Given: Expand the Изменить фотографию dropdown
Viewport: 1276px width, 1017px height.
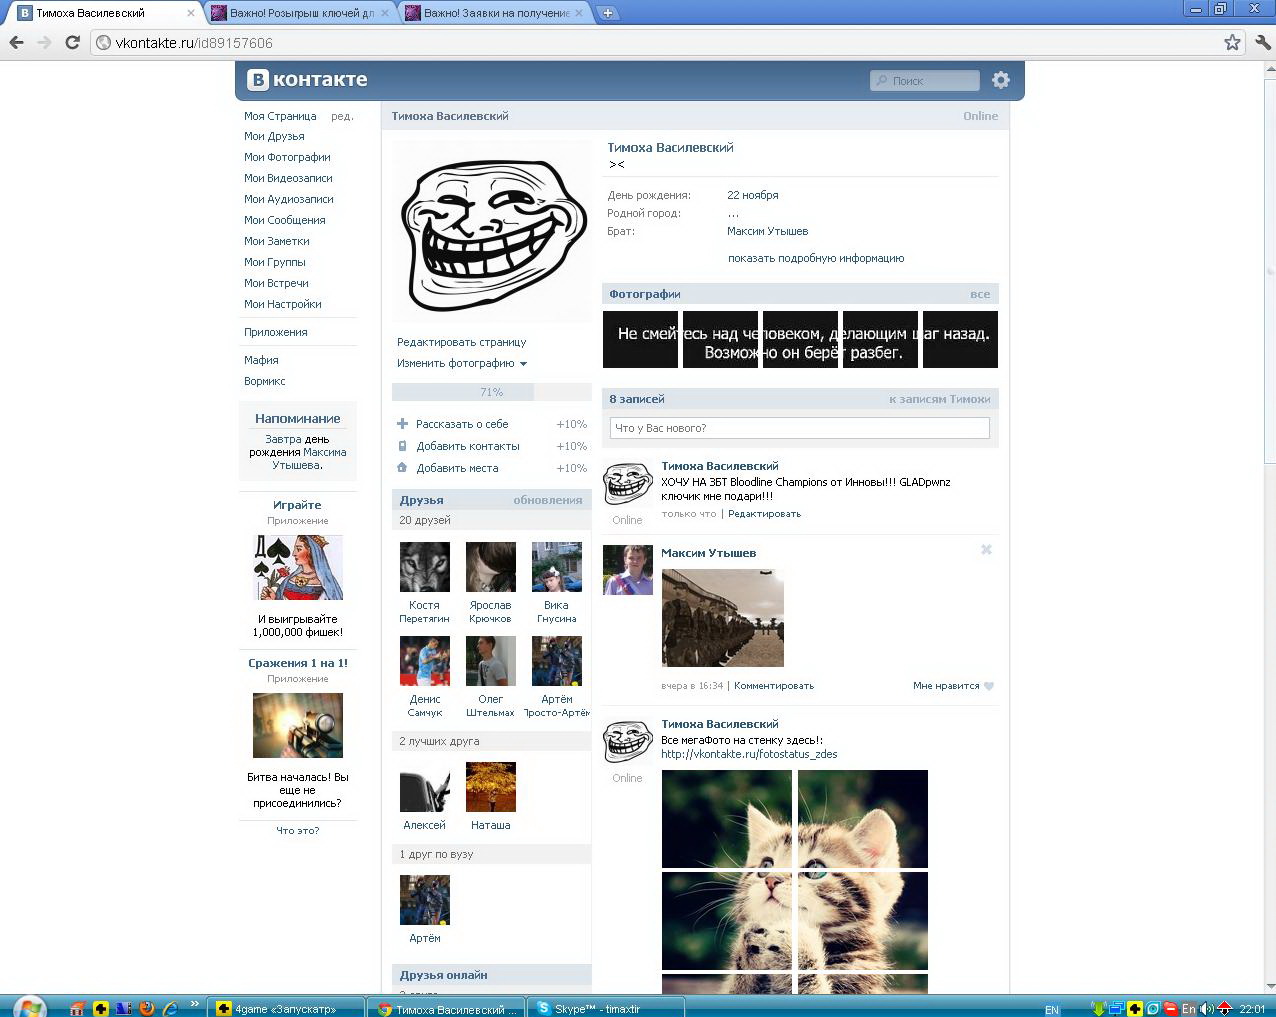Looking at the screenshot, I should pyautogui.click(x=462, y=363).
